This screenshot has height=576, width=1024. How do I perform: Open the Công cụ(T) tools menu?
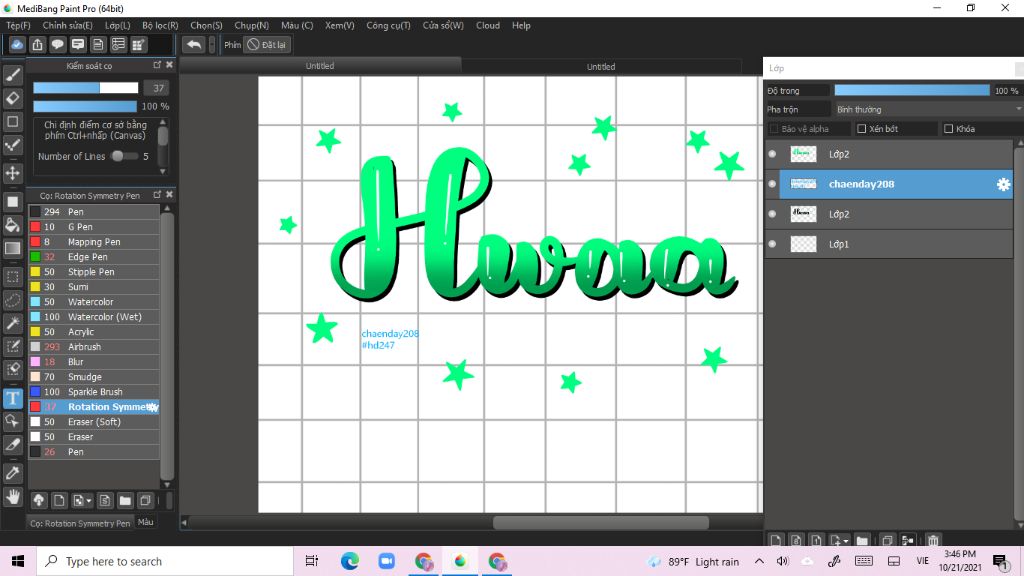click(388, 25)
